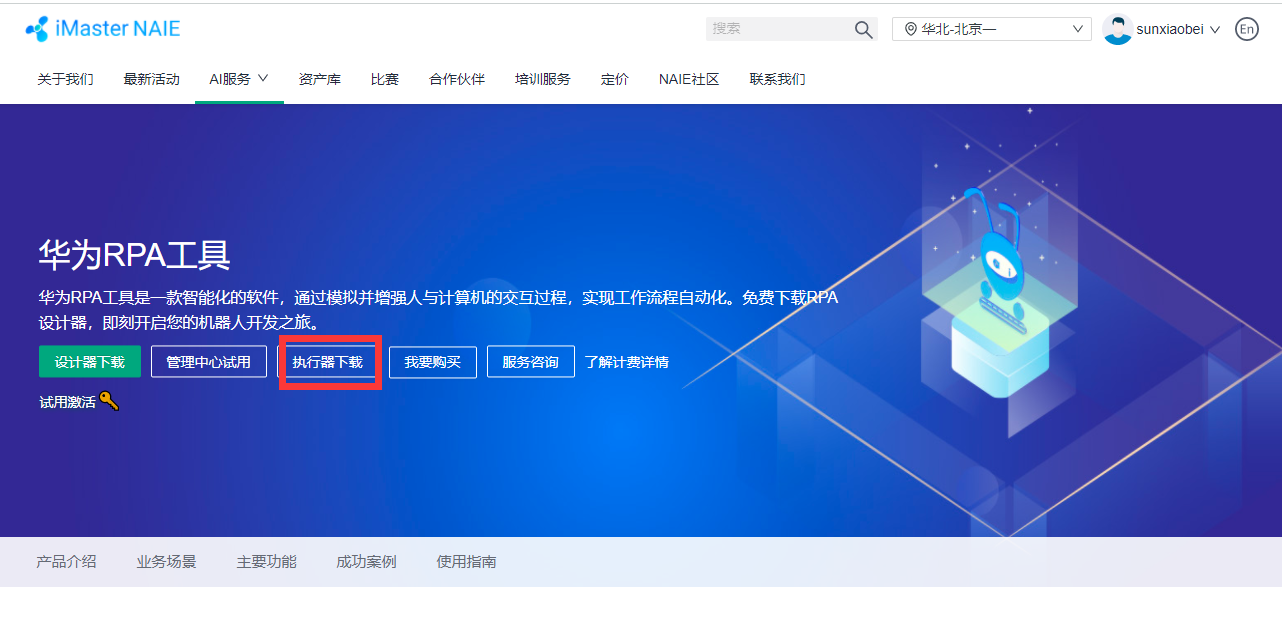Switch language with the En icon
The height and width of the screenshot is (629, 1282).
point(1246,29)
